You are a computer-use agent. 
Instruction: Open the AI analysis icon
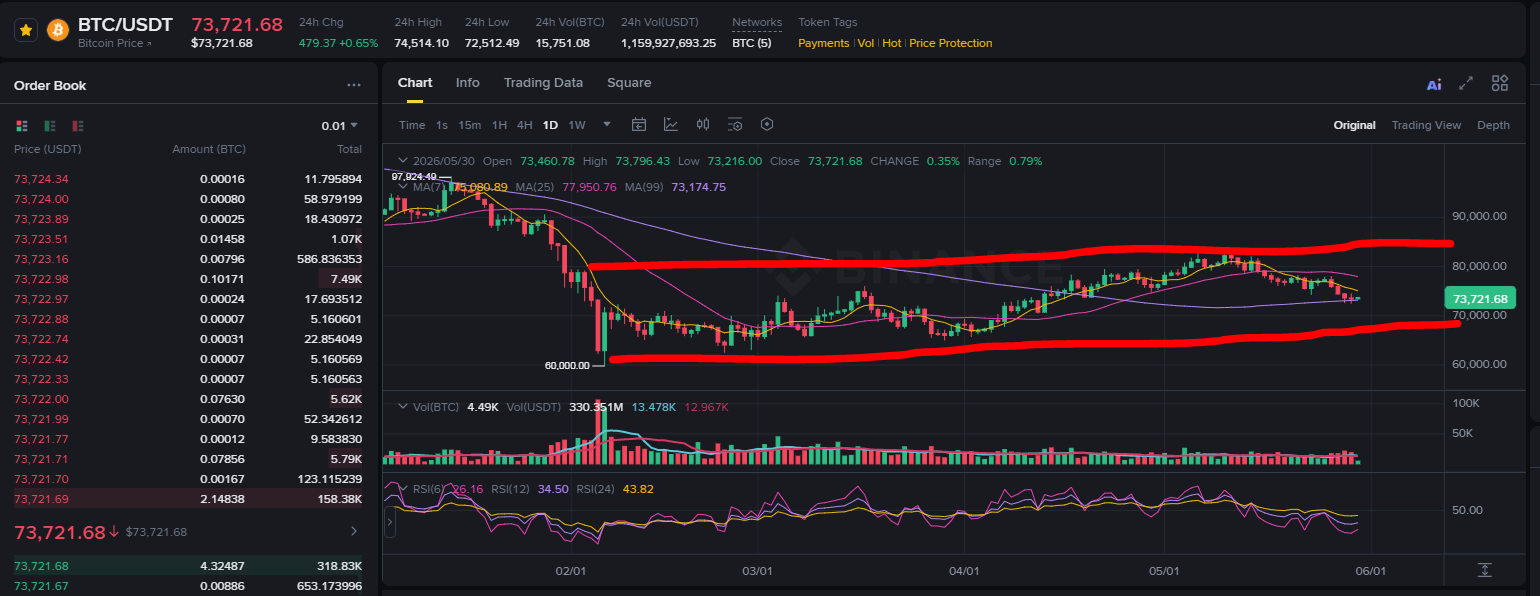click(x=1434, y=85)
